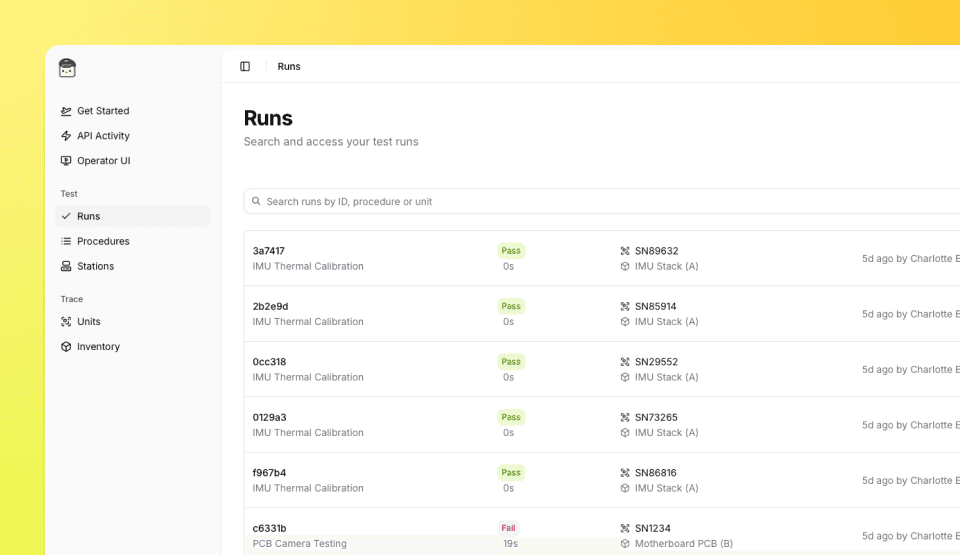Open the Motherboard PCB (B) part
The width and height of the screenshot is (960, 555).
(x=683, y=543)
